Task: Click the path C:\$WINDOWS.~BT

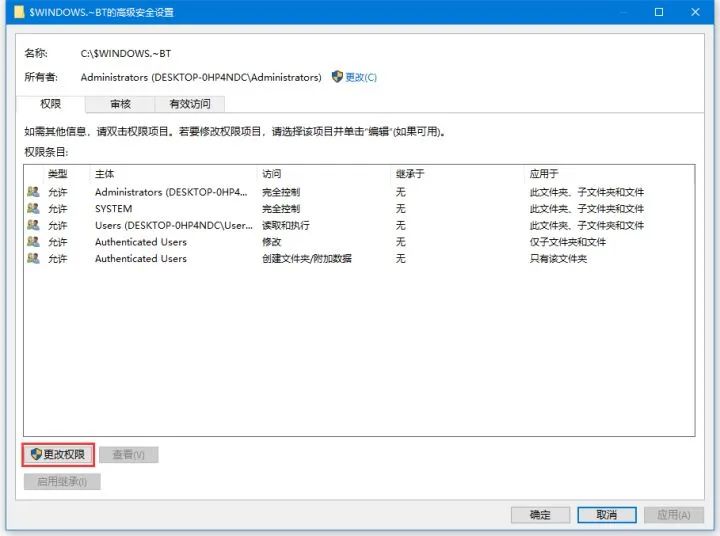Action: pos(126,53)
